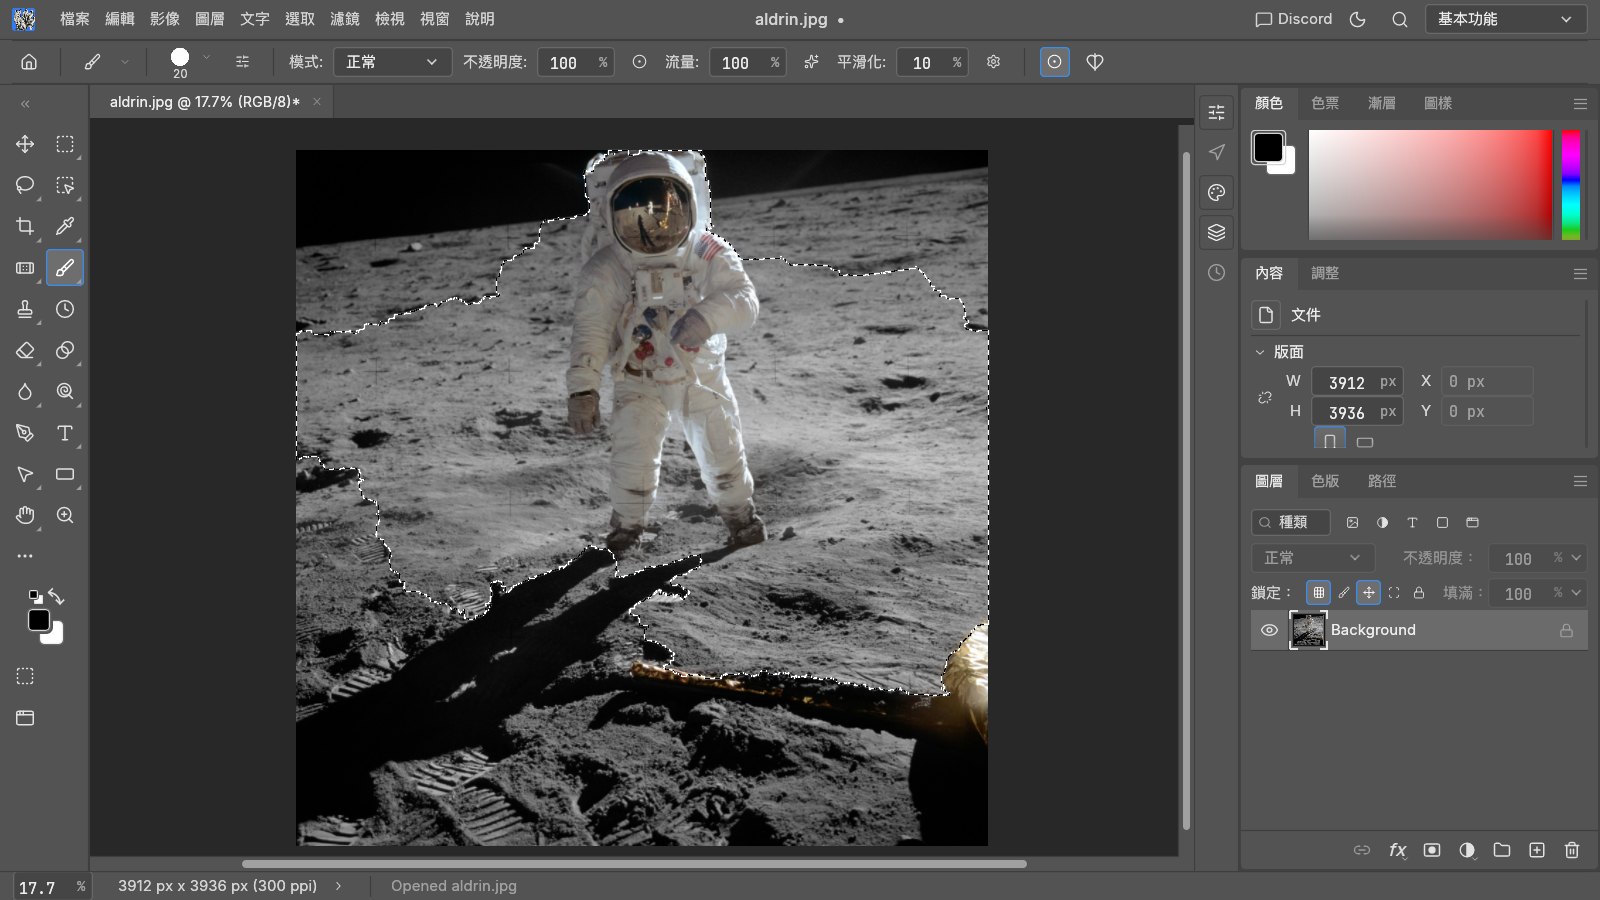Hide the Background layer eye icon

[1269, 630]
